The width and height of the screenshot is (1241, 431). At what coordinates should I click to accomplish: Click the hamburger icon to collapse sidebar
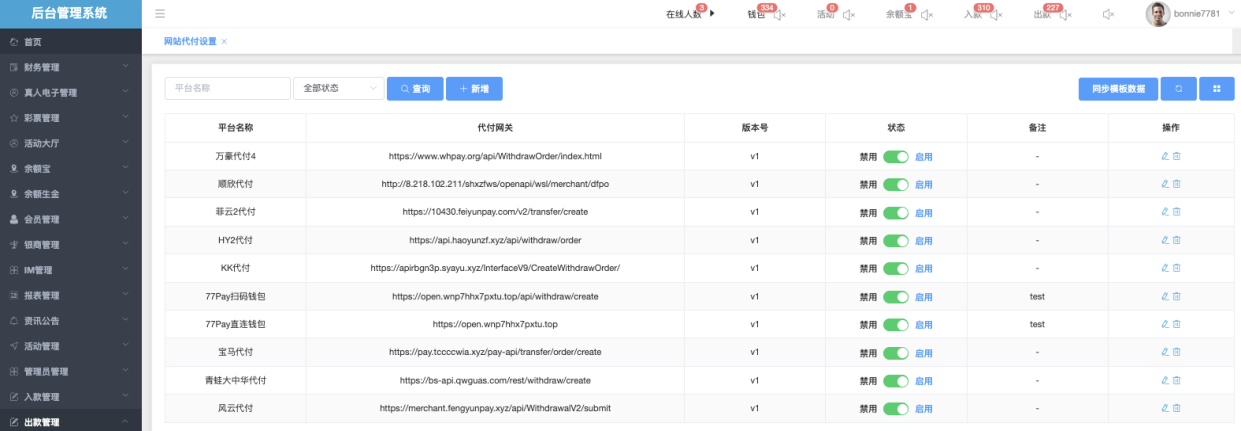coord(160,14)
